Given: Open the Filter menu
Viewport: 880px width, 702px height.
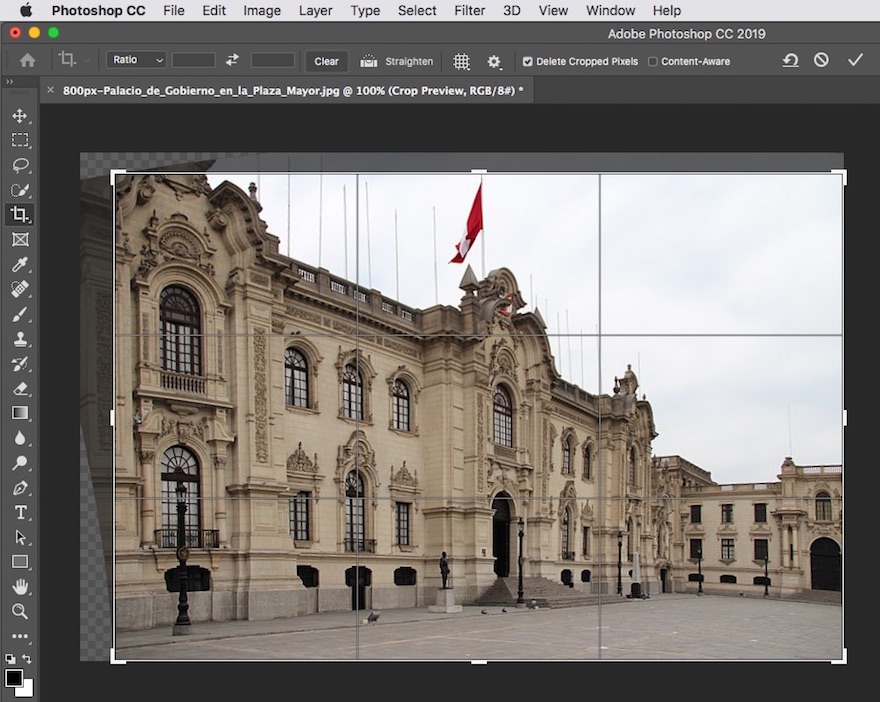Looking at the screenshot, I should pos(469,11).
